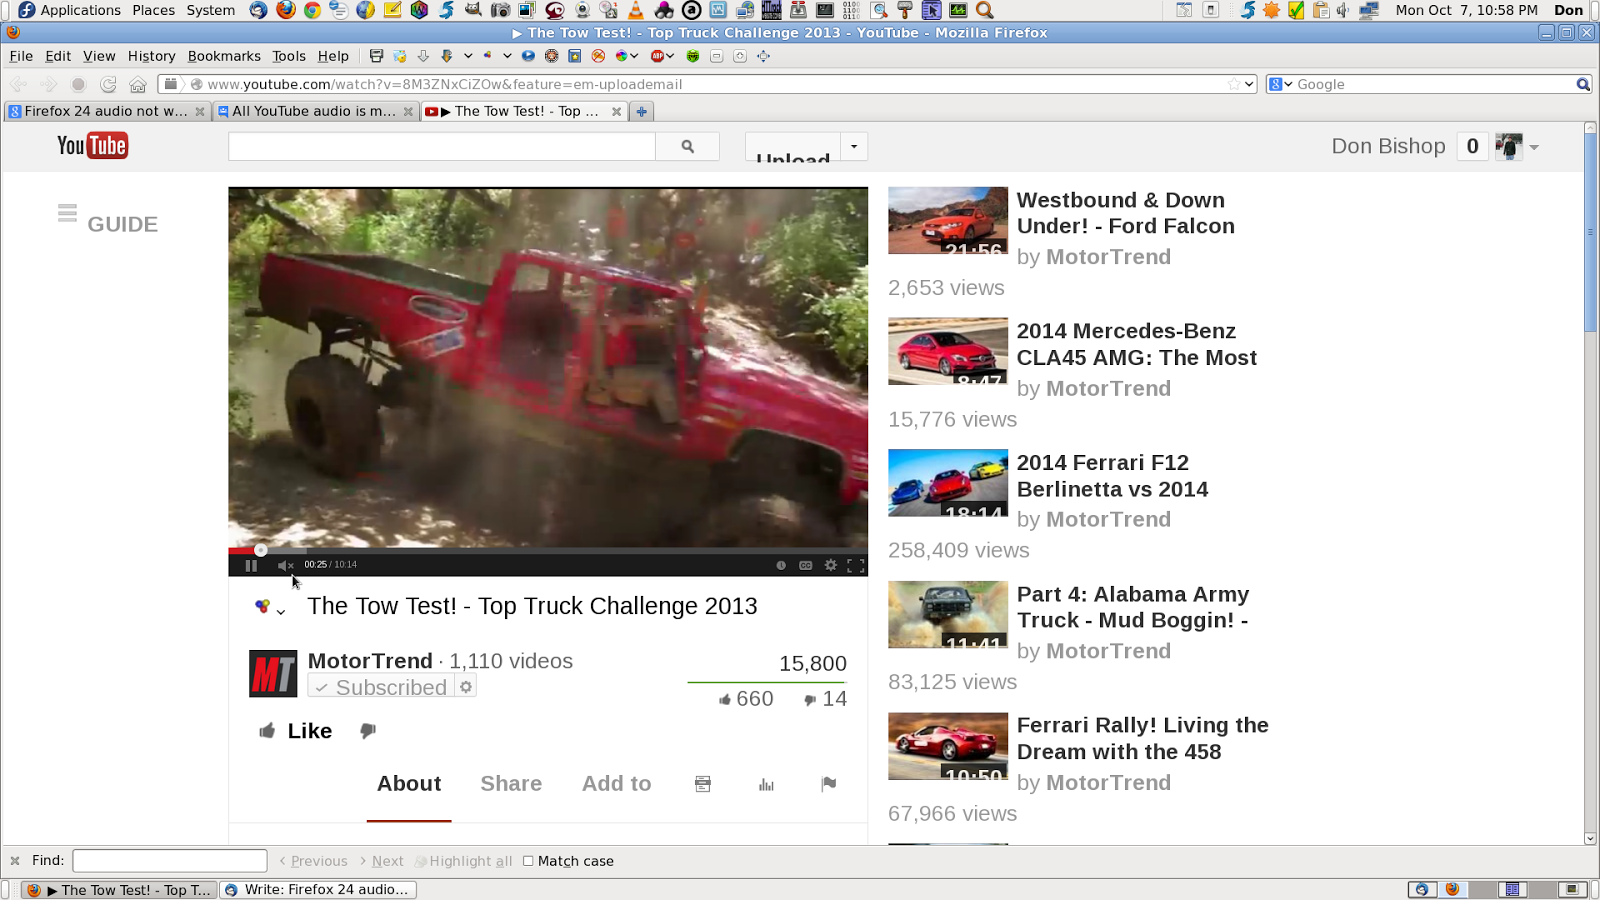Bookmark this page with the star
The image size is (1600, 900).
tap(1234, 84)
